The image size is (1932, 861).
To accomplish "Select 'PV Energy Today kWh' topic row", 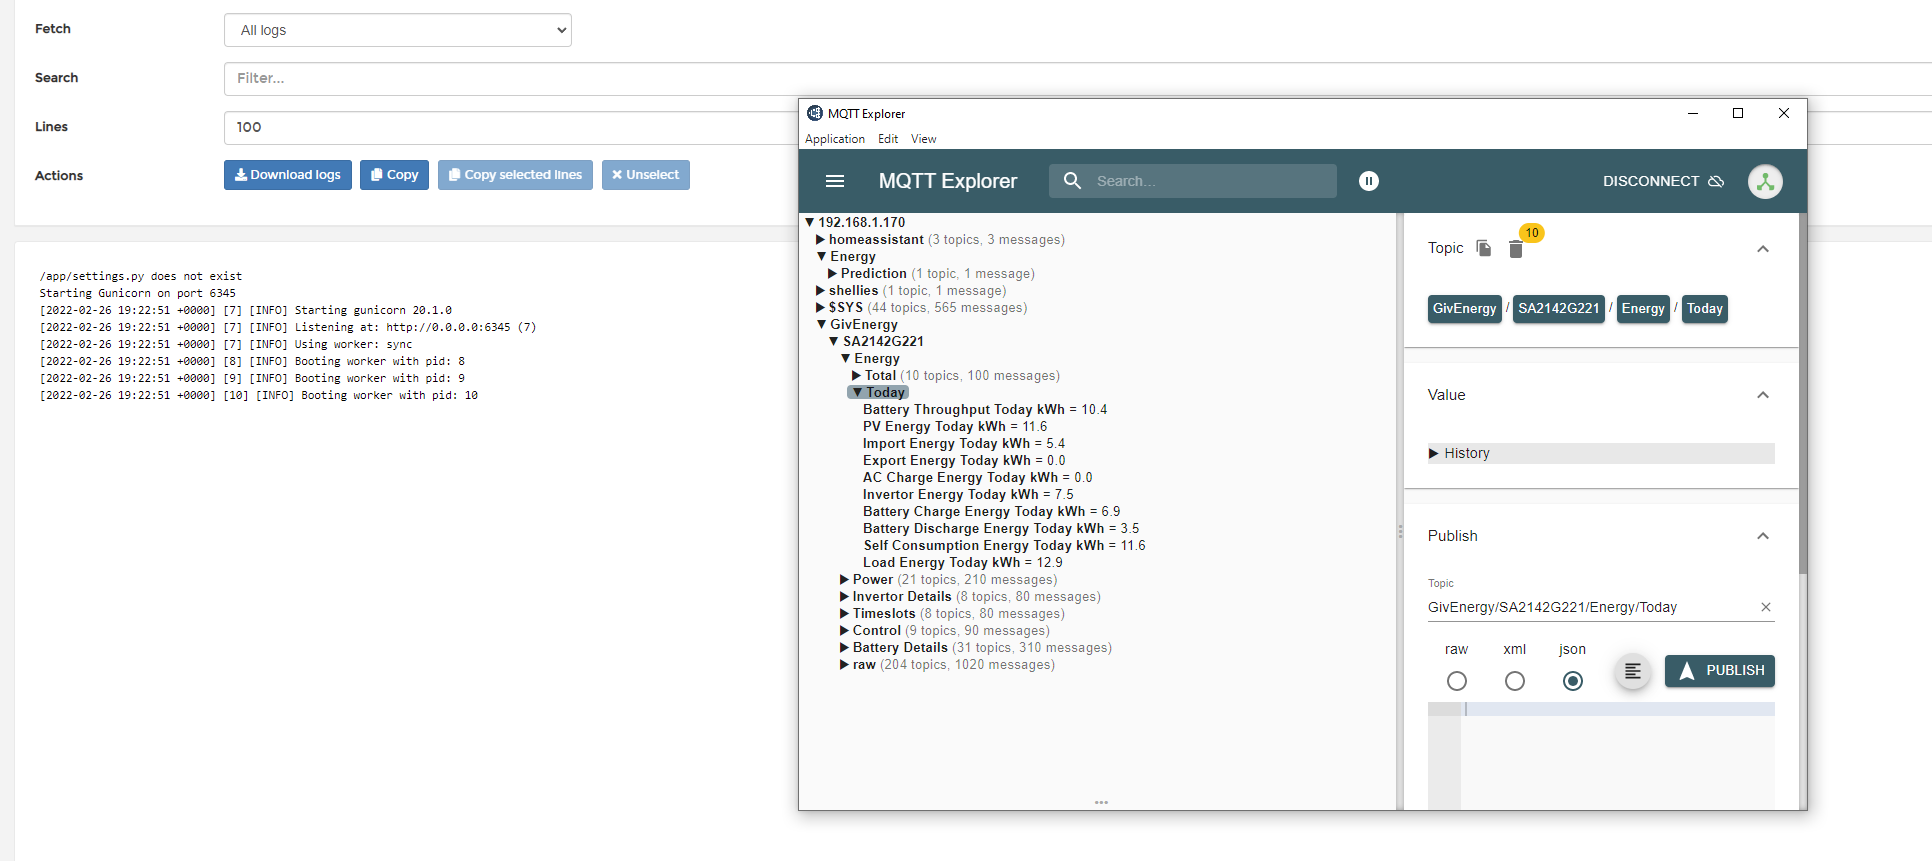I will (x=955, y=427).
